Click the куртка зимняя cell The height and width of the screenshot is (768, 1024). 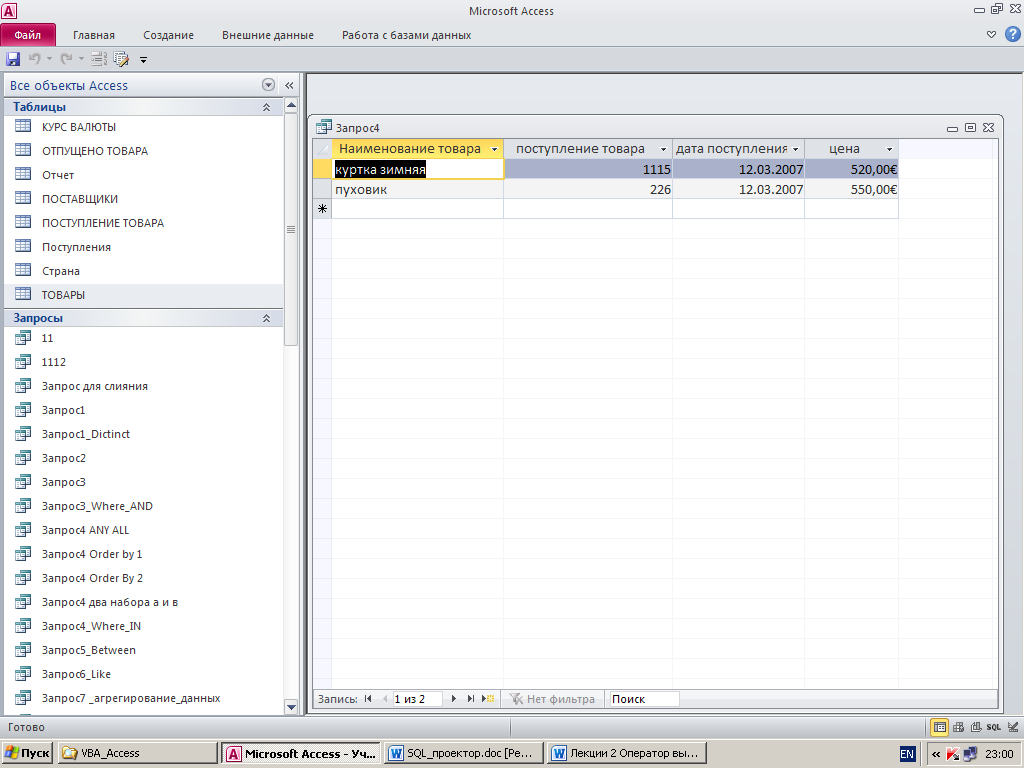point(418,170)
